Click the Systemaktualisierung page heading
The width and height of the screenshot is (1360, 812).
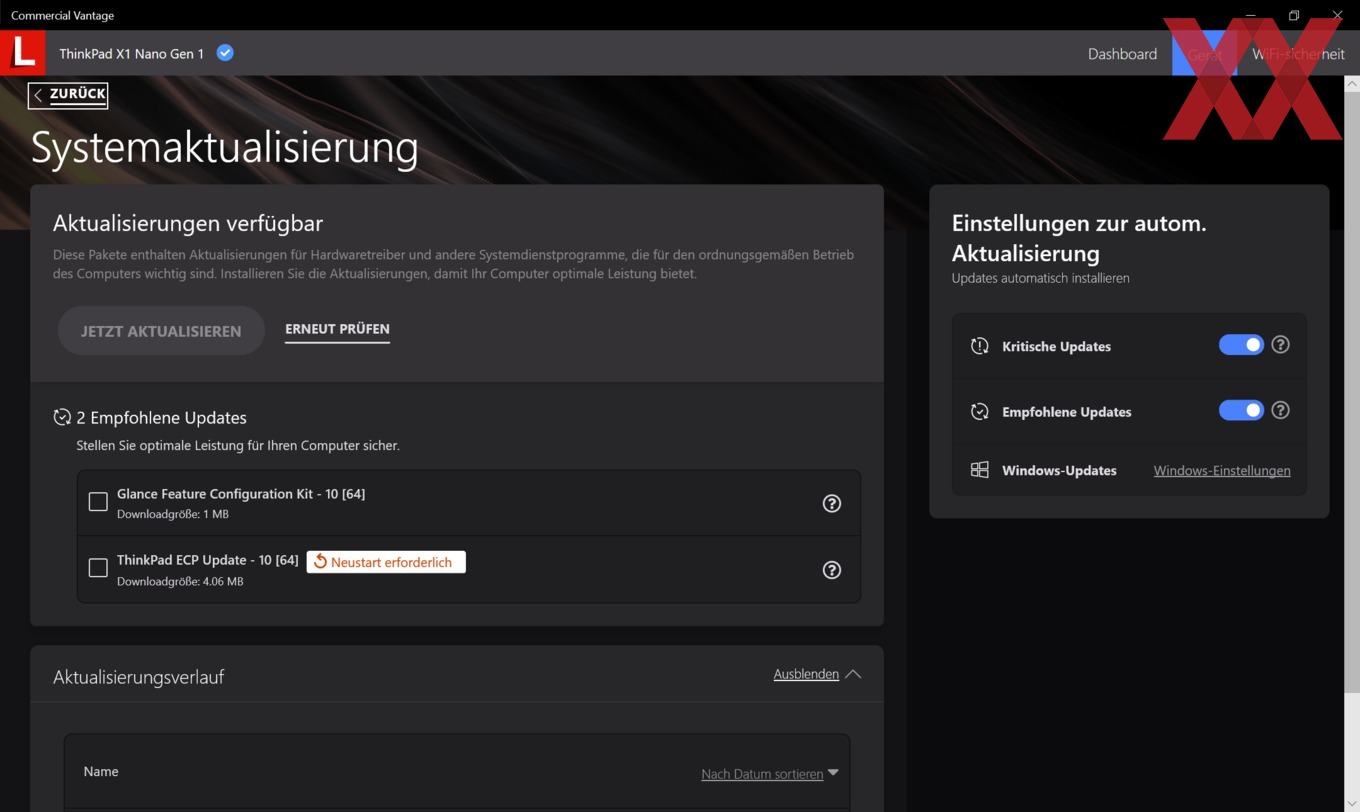tap(225, 147)
